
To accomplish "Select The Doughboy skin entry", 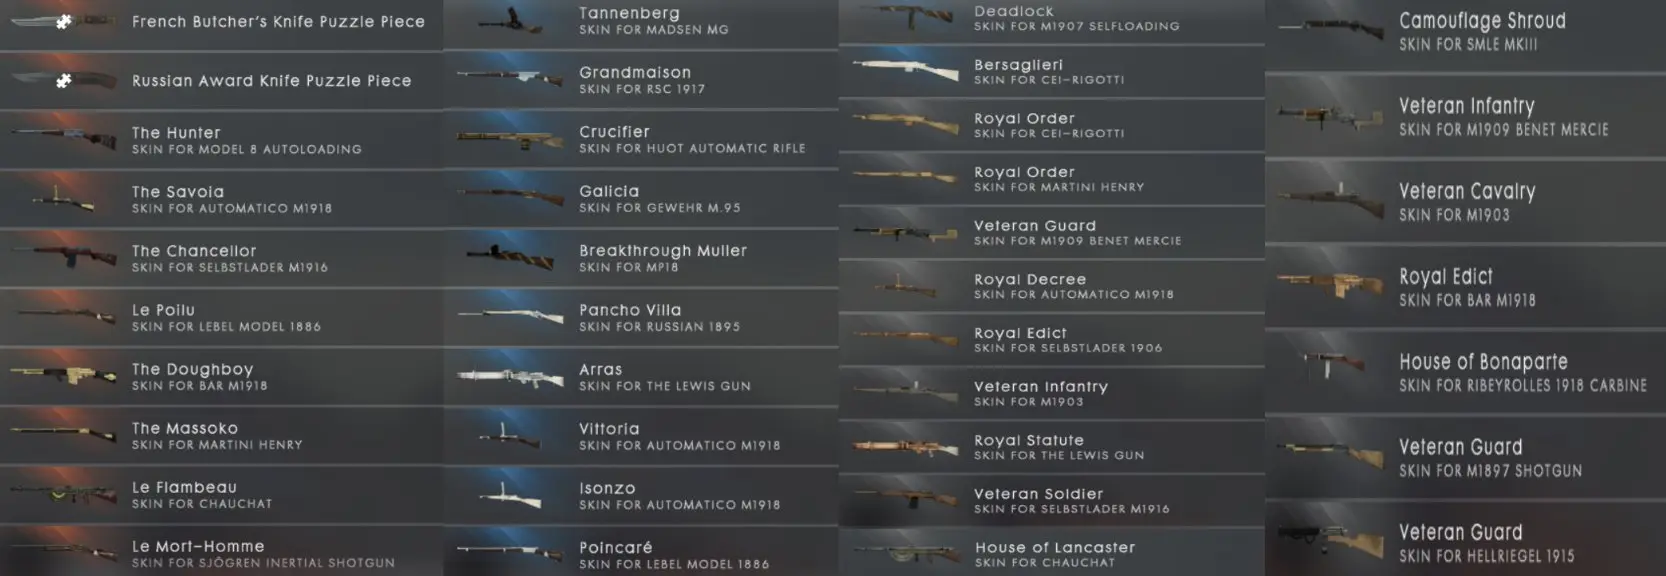I will (221, 377).
